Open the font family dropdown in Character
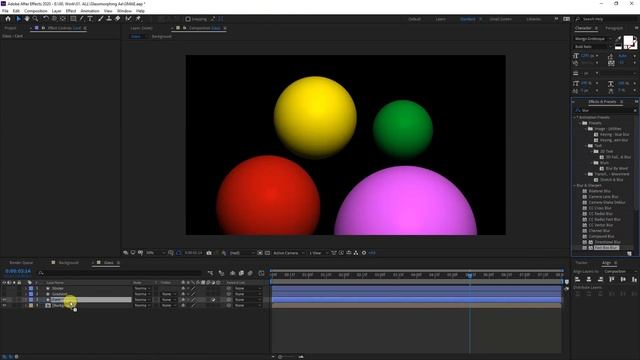Image resolution: width=640 pixels, height=360 pixels. pos(593,39)
